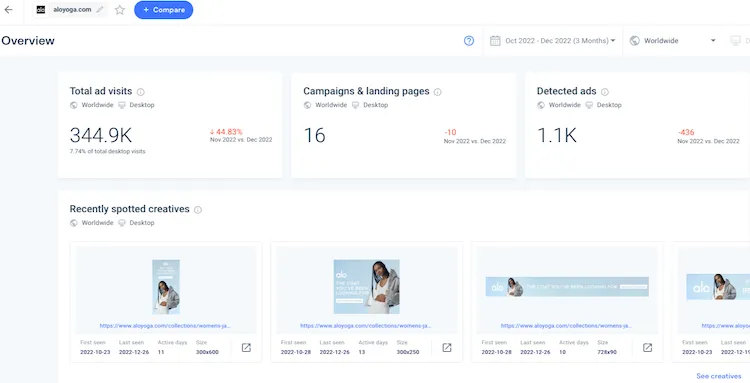Click Desktop icon under Total ad visits
Viewport: 750px width, 383px height.
click(x=121, y=105)
